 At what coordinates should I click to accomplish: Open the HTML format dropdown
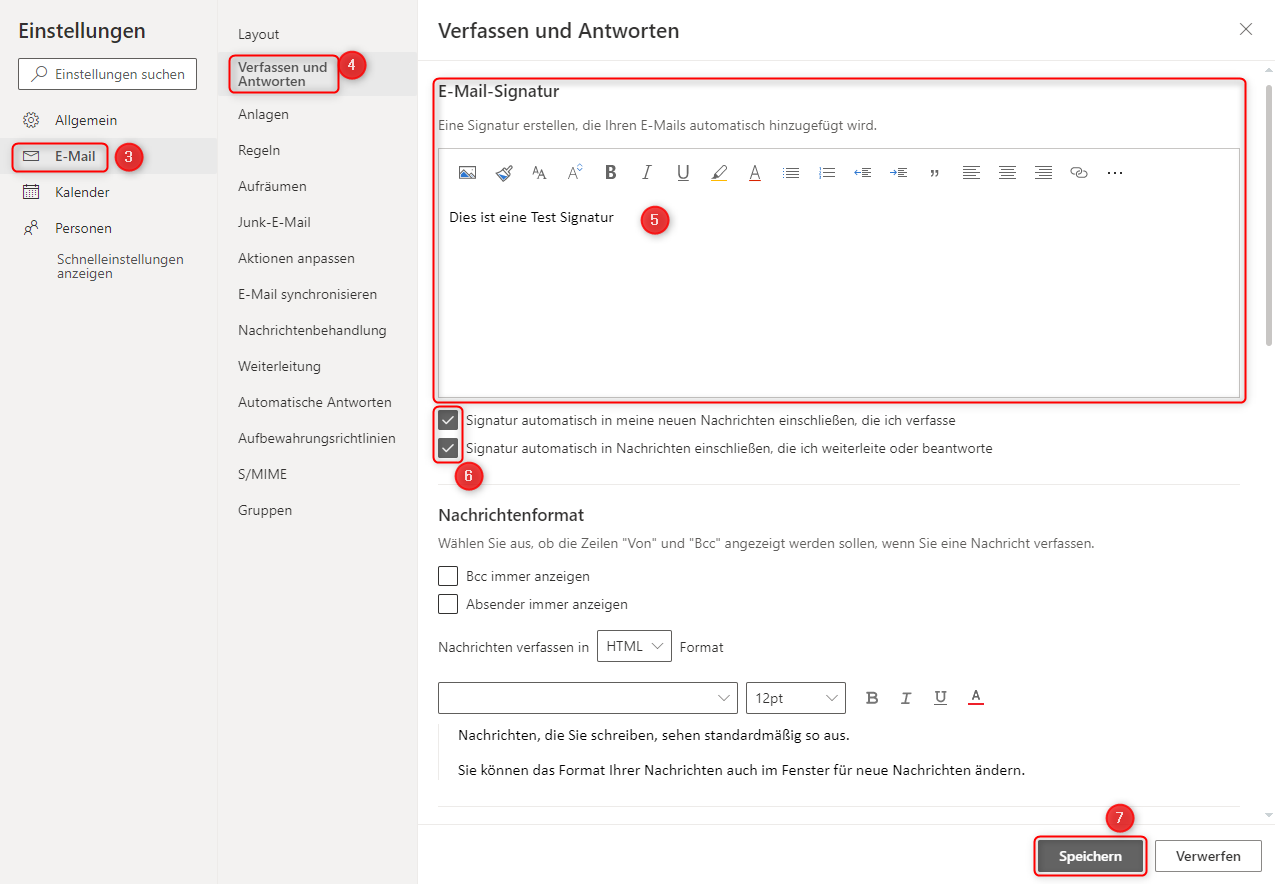(634, 646)
